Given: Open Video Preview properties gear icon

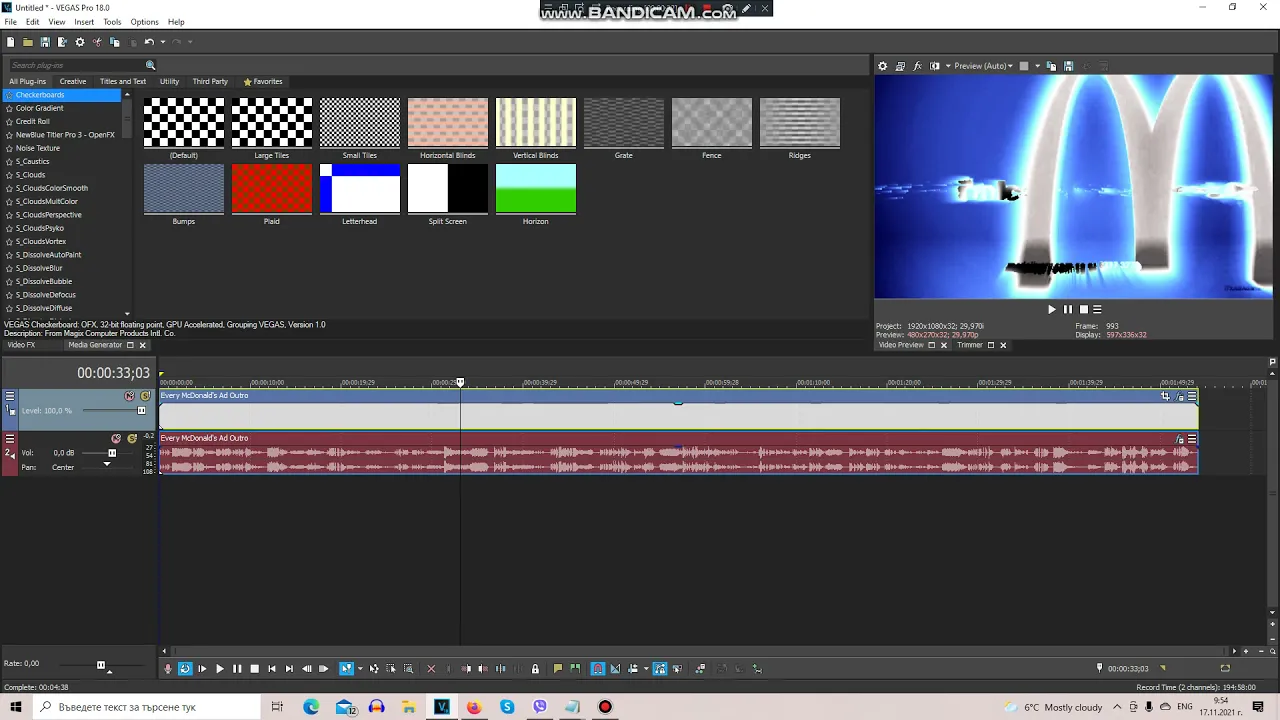Looking at the screenshot, I should pyautogui.click(x=882, y=66).
